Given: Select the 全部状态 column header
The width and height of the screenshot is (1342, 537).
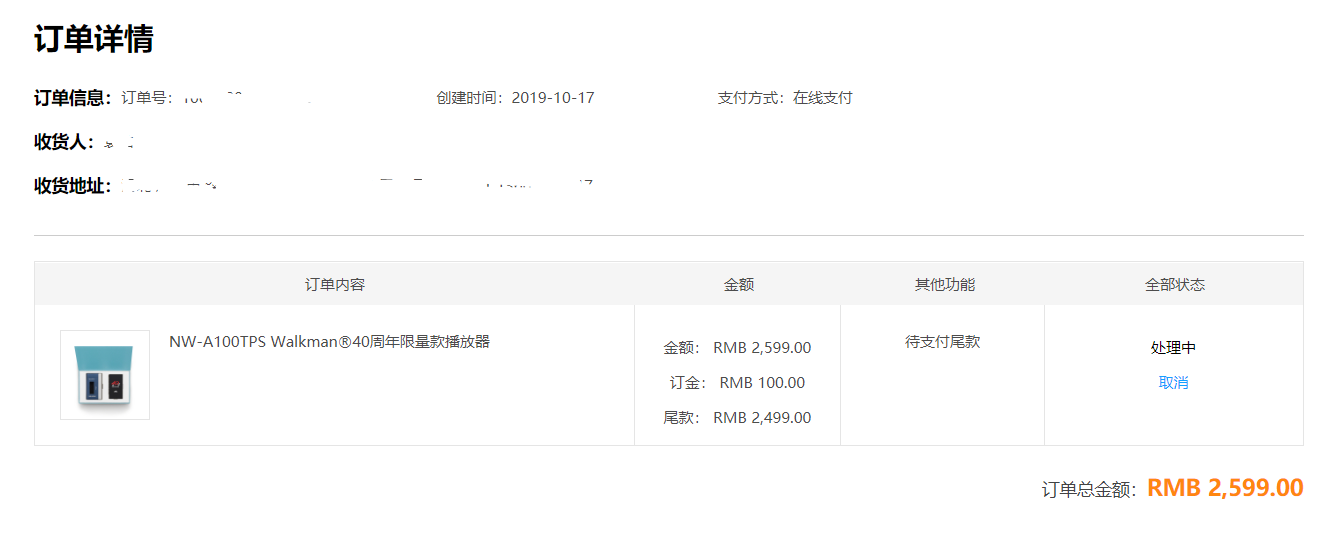Looking at the screenshot, I should (1174, 285).
